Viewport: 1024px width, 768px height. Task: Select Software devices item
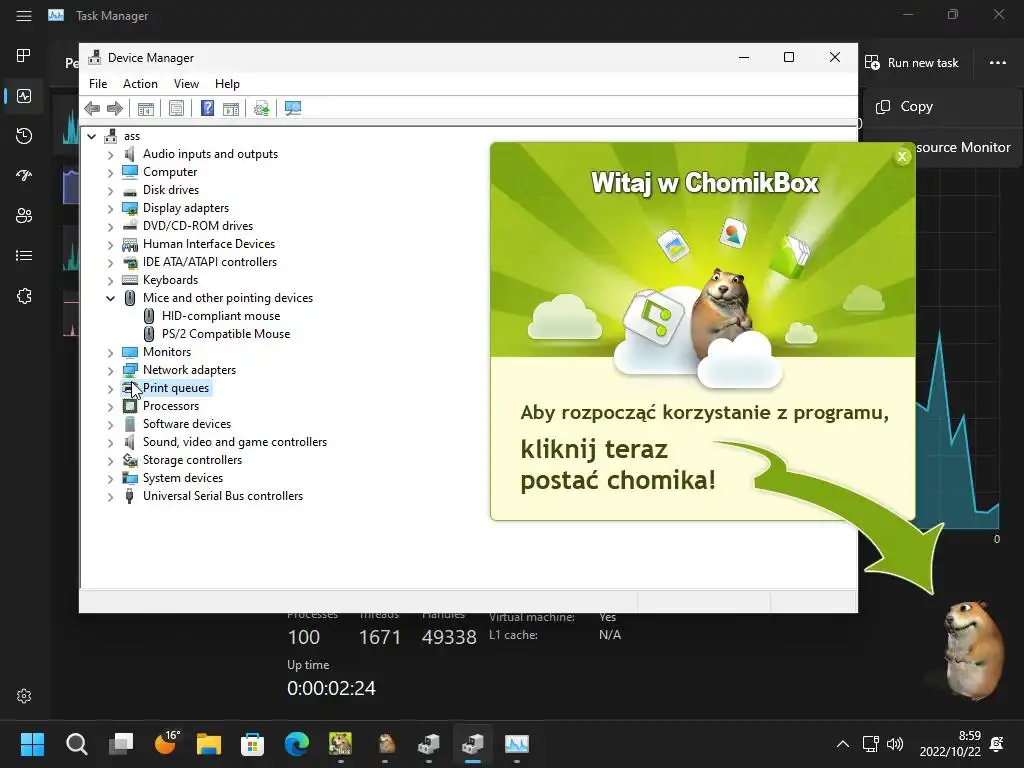(x=187, y=424)
